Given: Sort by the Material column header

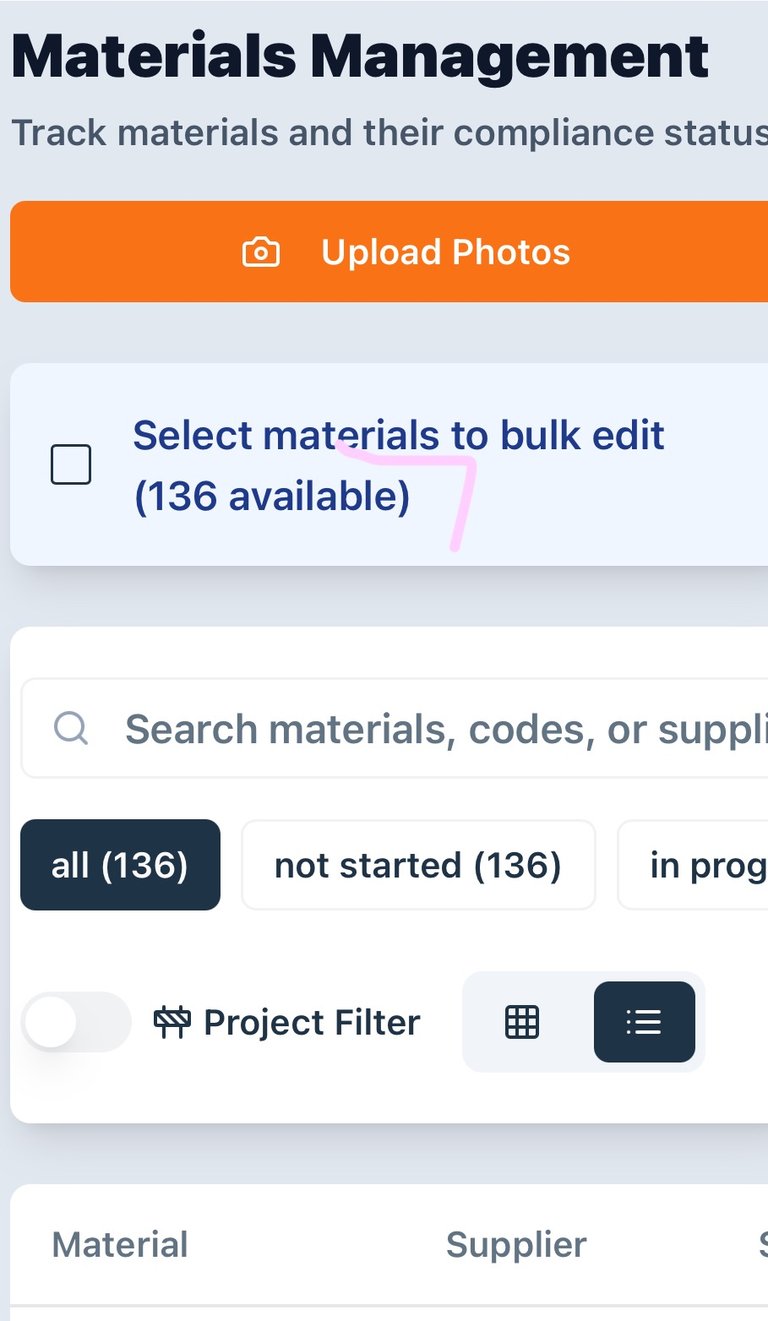Looking at the screenshot, I should (120, 1245).
